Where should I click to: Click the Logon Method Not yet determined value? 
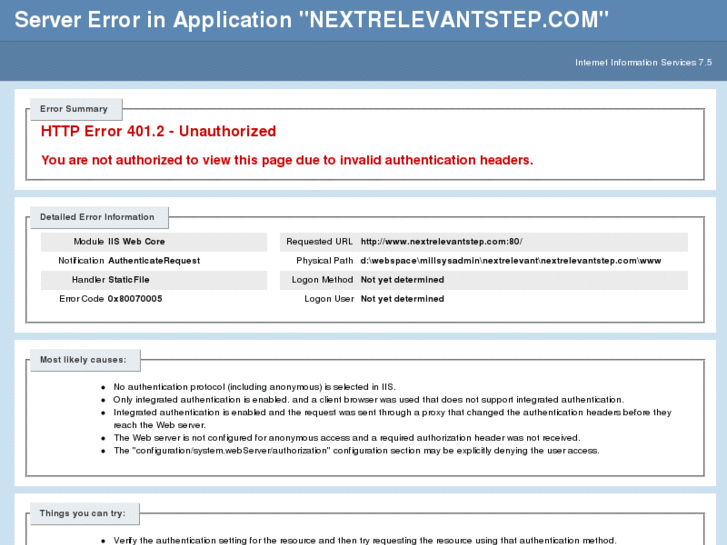402,280
